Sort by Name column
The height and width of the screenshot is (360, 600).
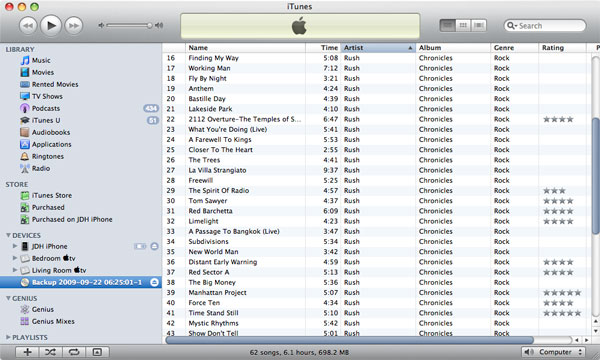(245, 48)
